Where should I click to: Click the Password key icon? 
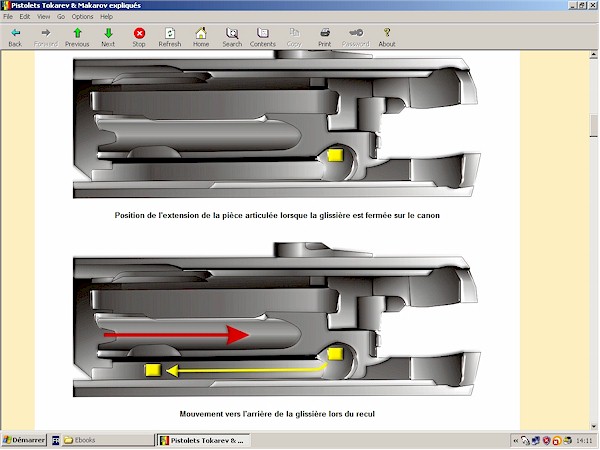[356, 37]
